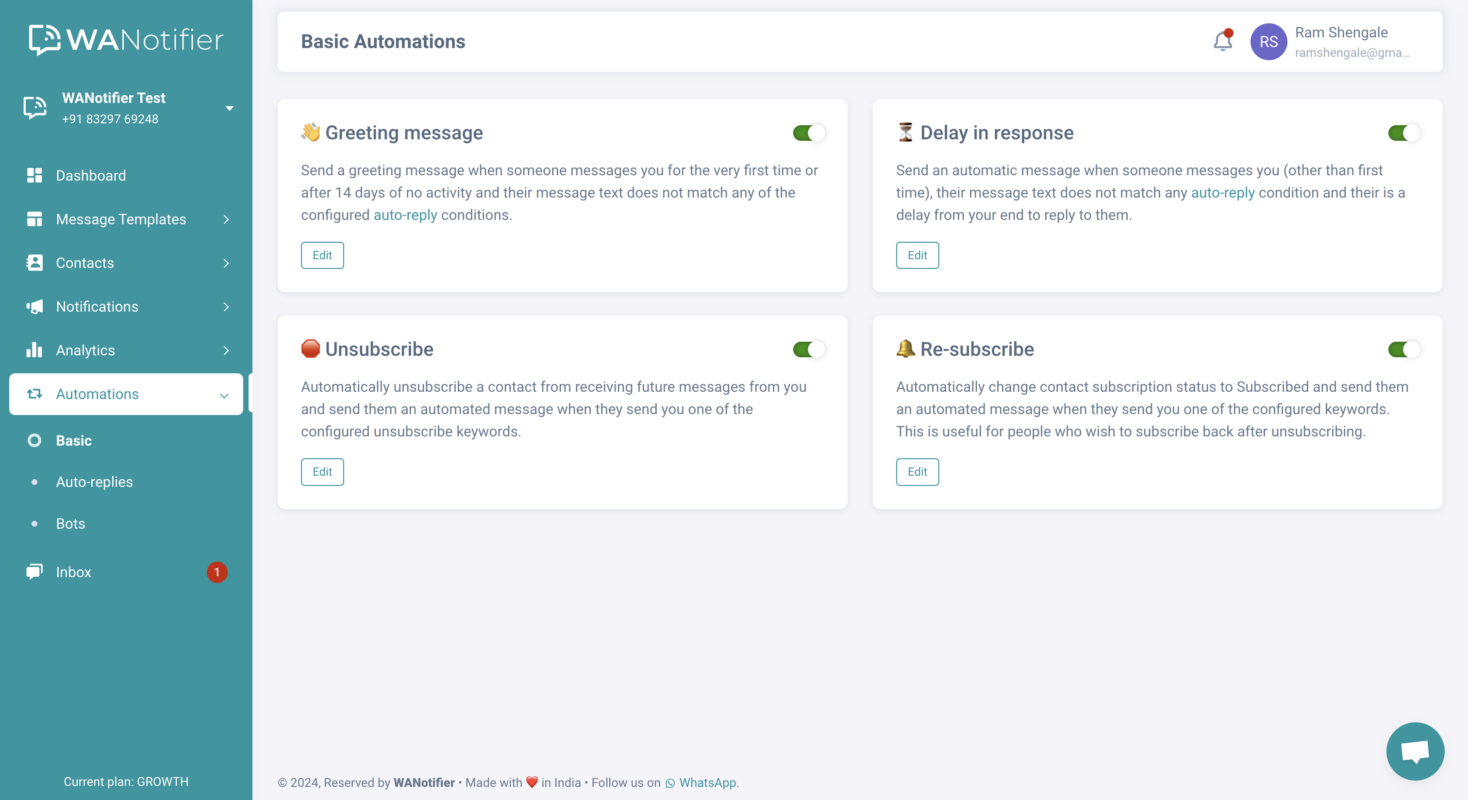Image resolution: width=1468 pixels, height=800 pixels.
Task: Open the notification bell icon
Action: coord(1222,41)
